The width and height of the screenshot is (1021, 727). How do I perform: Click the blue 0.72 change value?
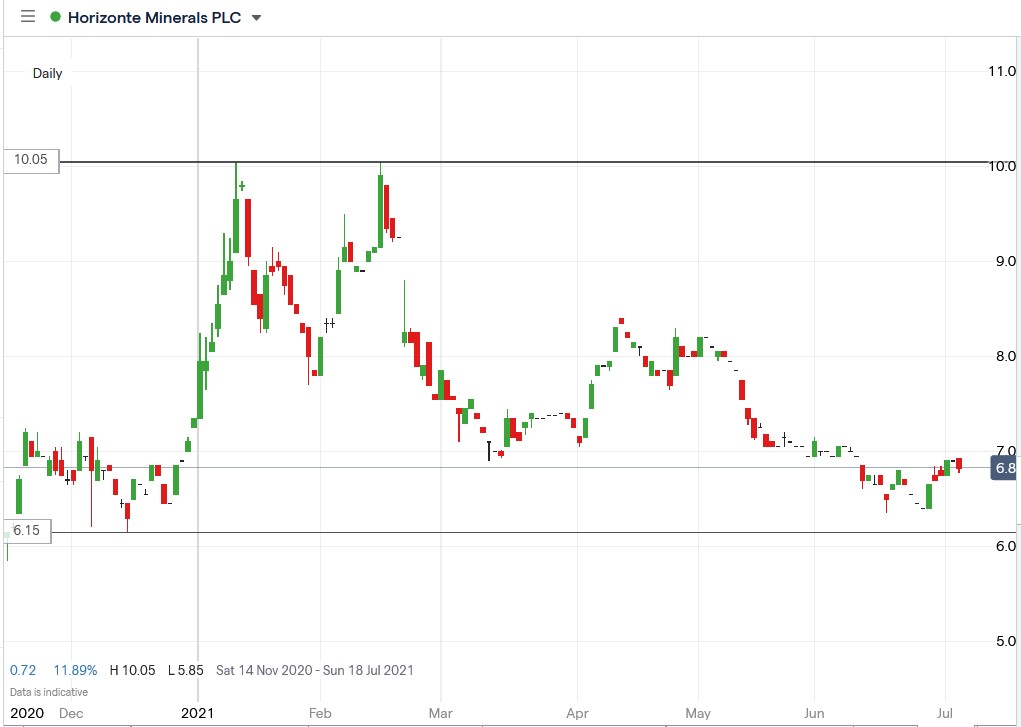tap(22, 670)
